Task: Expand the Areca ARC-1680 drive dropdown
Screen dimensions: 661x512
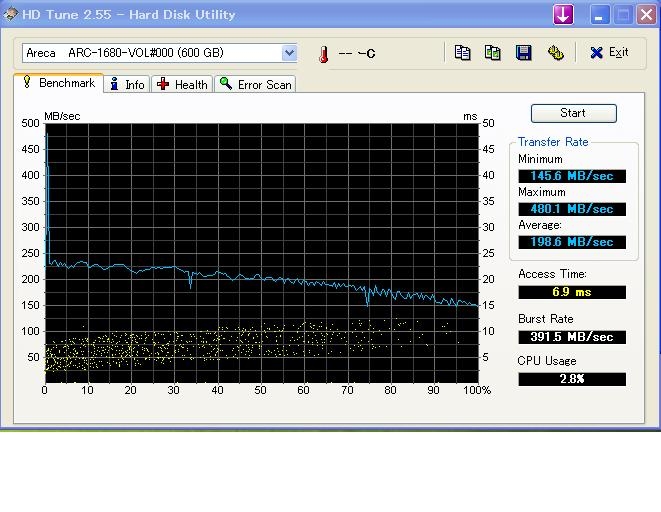Action: click(289, 53)
